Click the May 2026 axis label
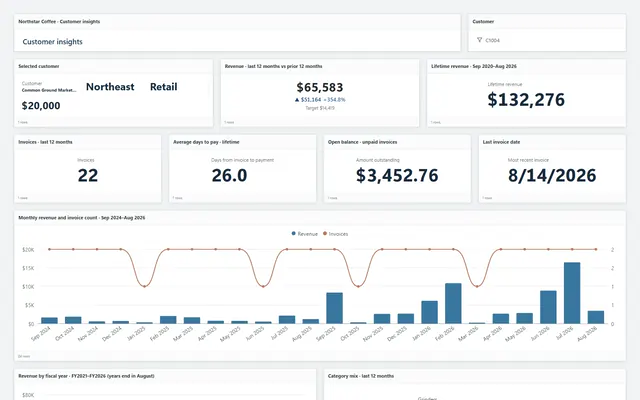 pos(515,334)
